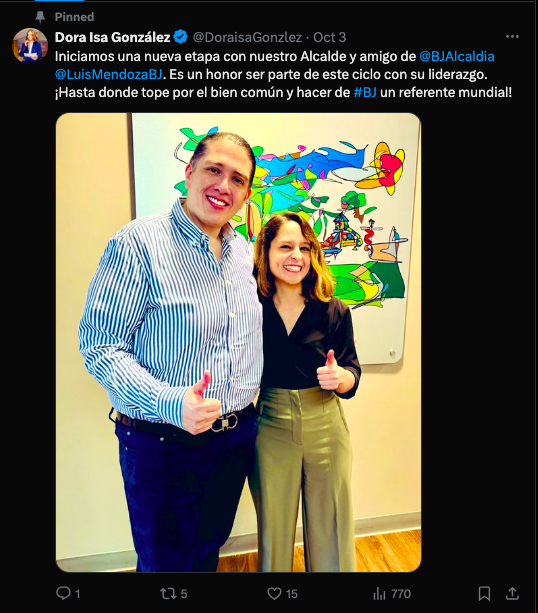Bookmark this pinned post
This screenshot has height=613, width=538.
[484, 593]
